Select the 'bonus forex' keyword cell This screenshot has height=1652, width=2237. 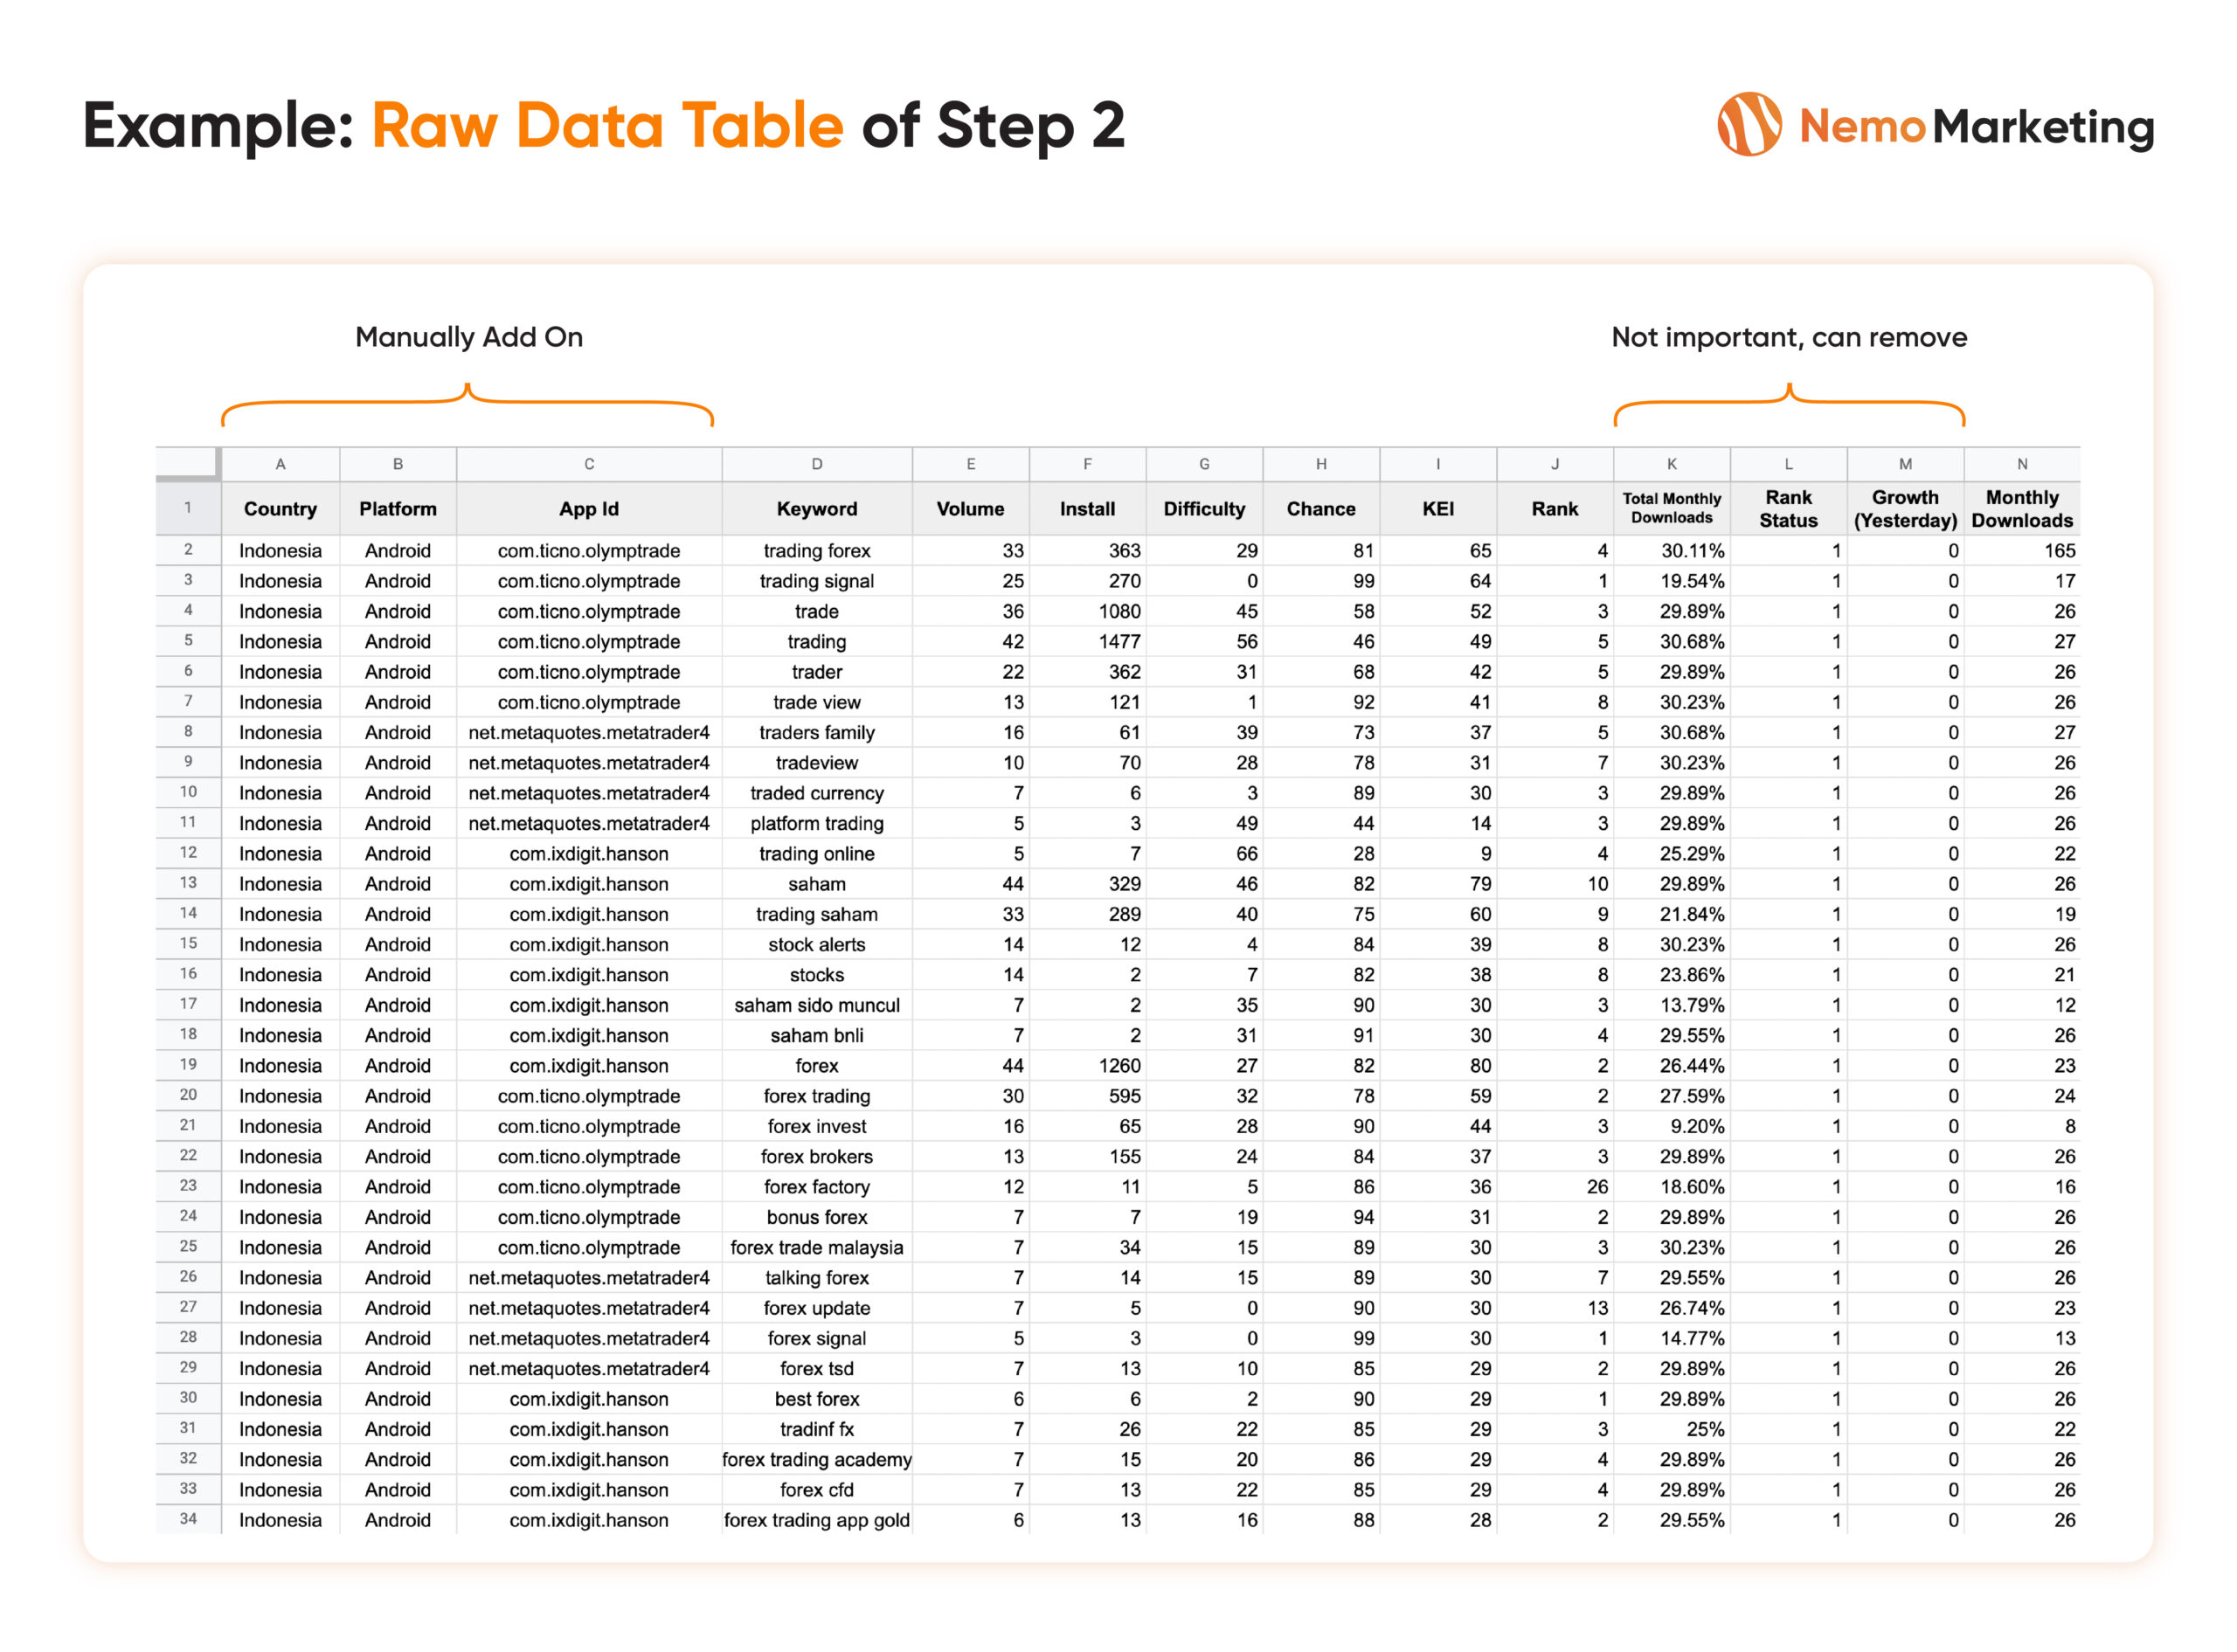[817, 1216]
